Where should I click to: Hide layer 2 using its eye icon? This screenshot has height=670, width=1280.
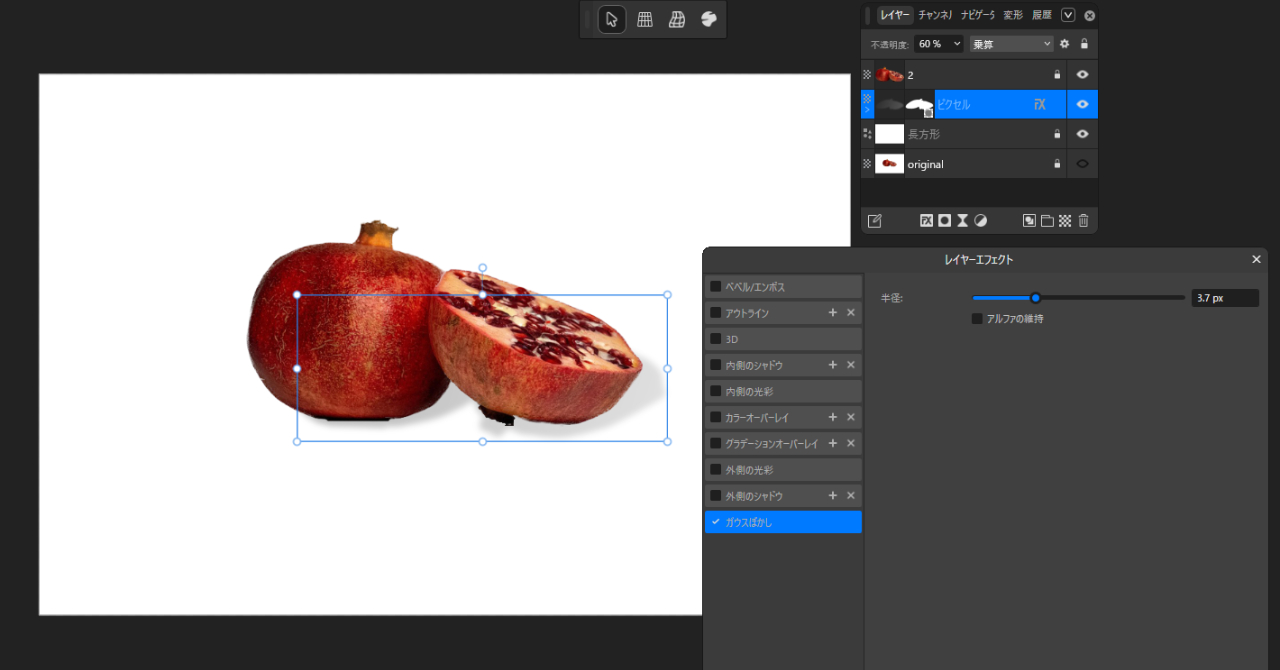tap(1082, 74)
